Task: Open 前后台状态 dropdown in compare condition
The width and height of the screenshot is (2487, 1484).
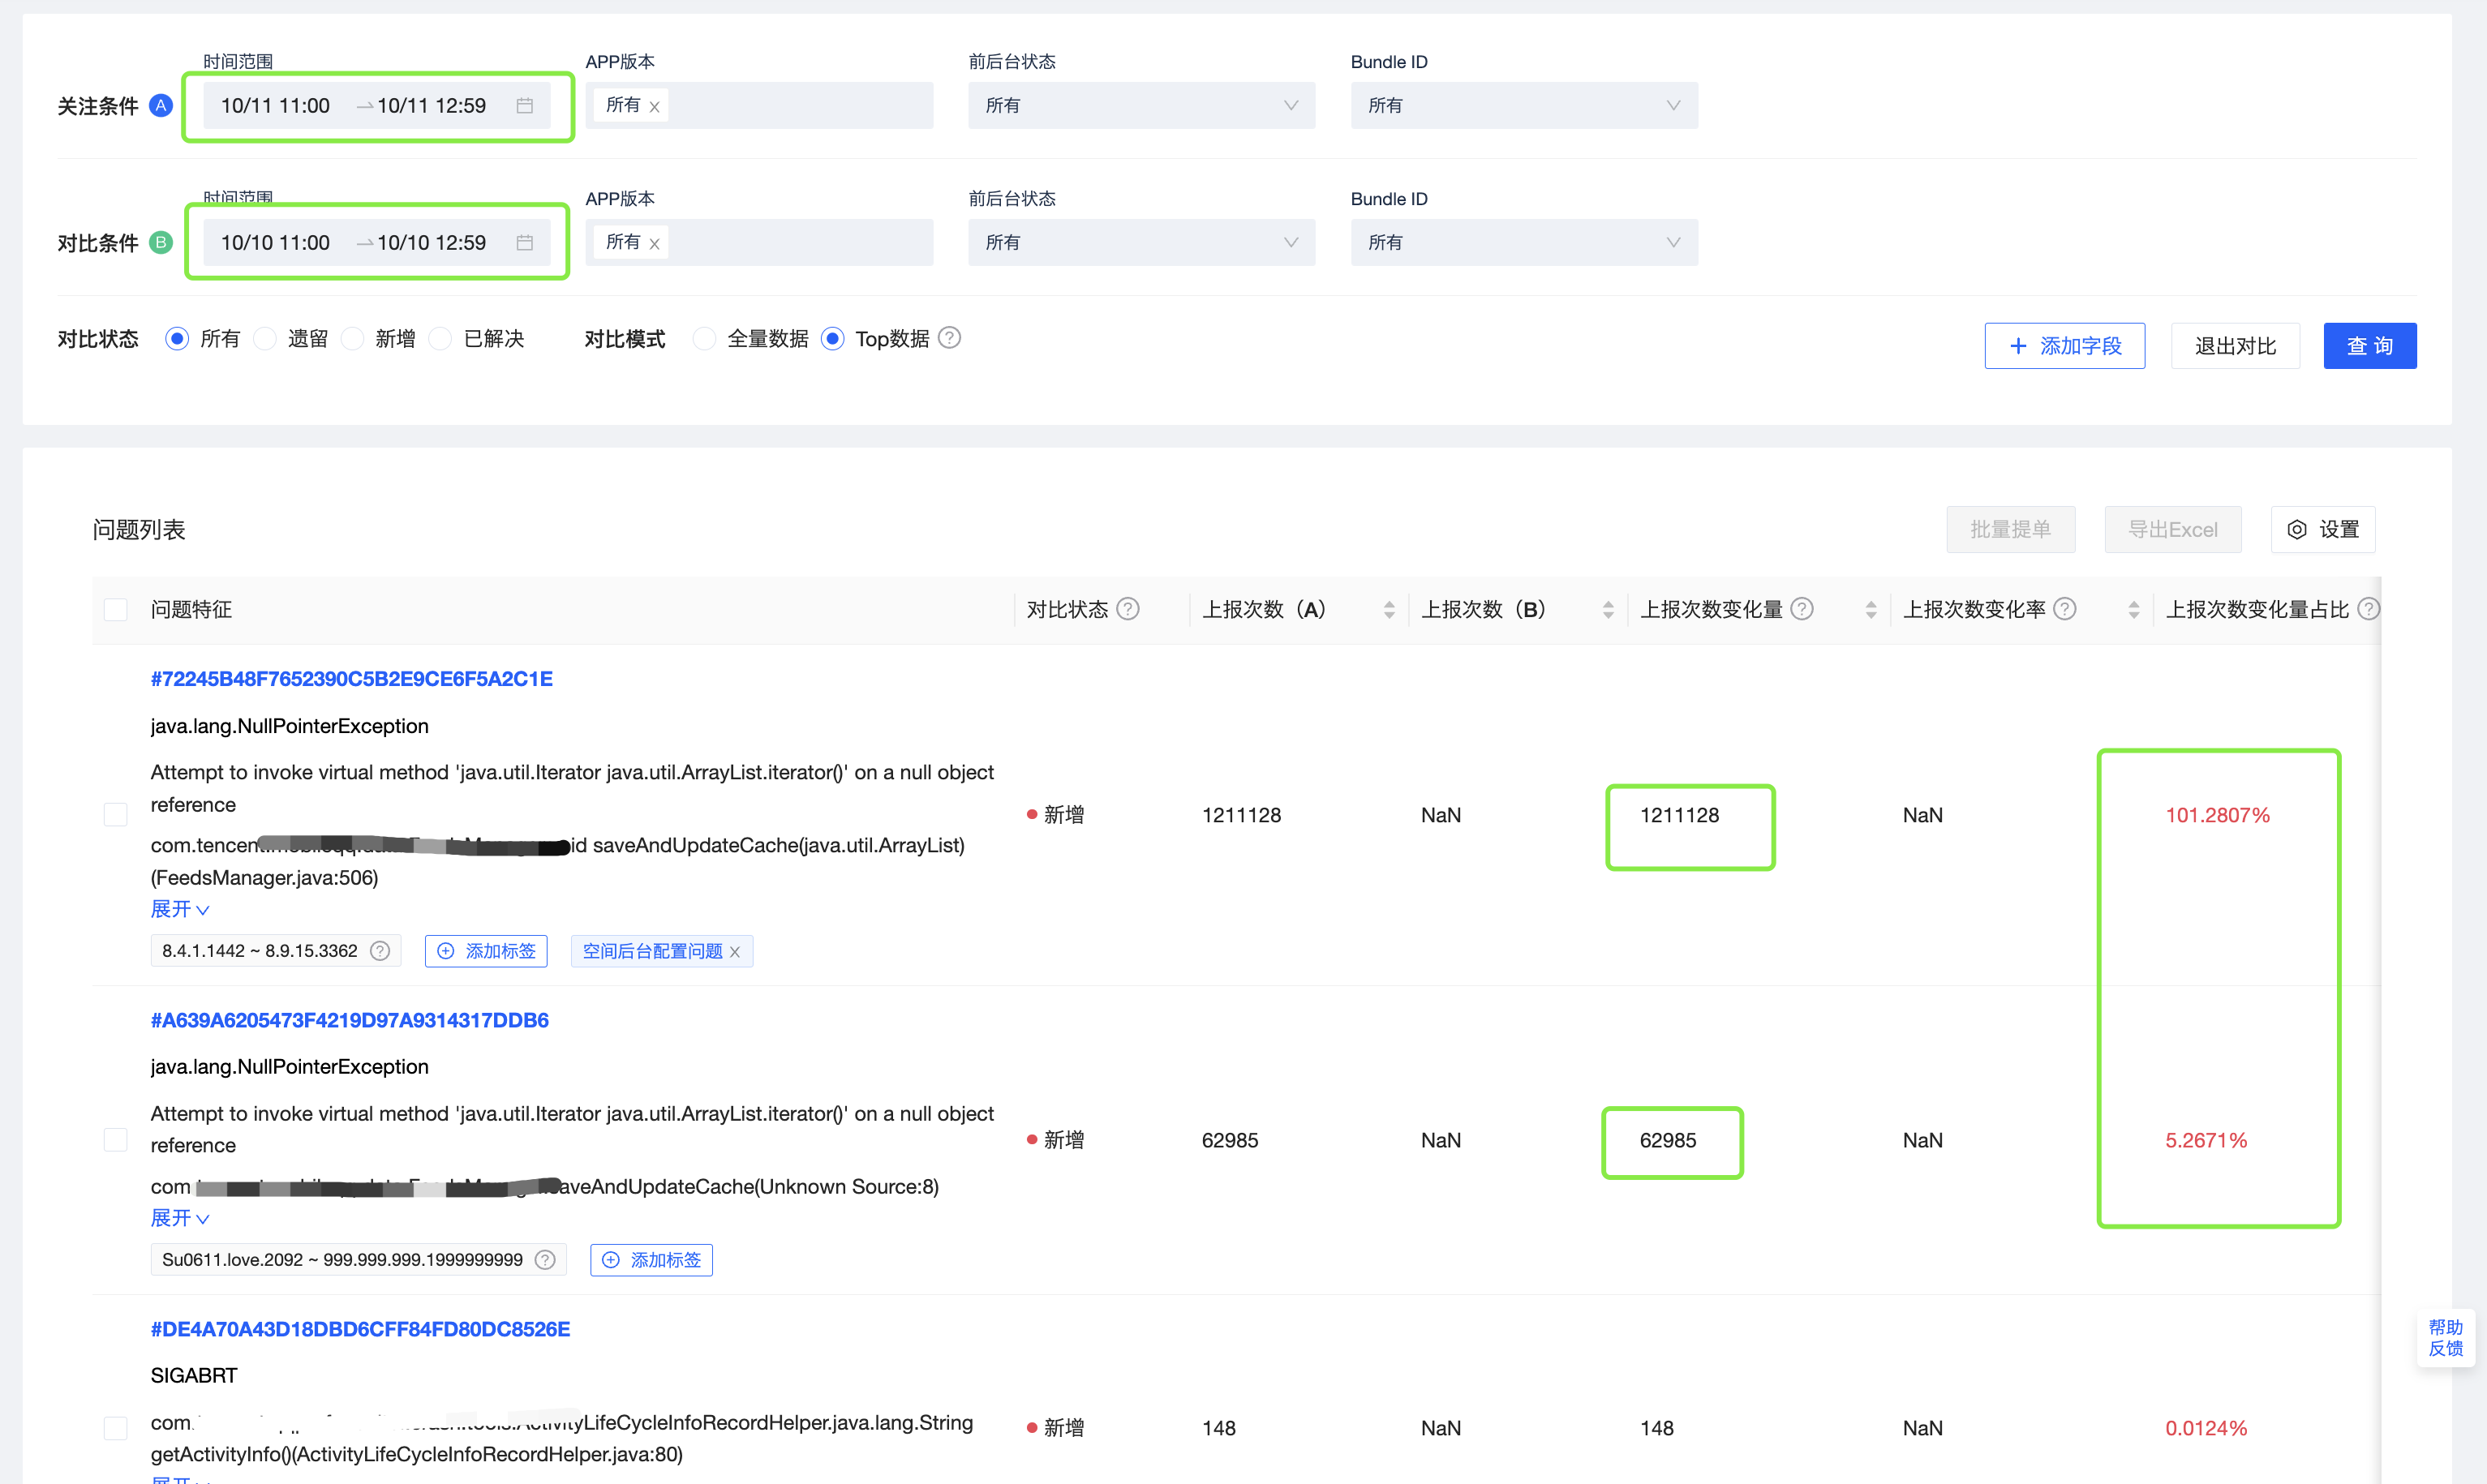Action: [1141, 243]
